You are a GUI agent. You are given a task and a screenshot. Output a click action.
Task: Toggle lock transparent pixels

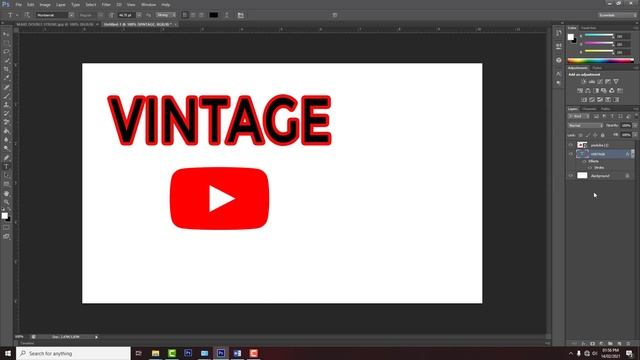(x=580, y=135)
